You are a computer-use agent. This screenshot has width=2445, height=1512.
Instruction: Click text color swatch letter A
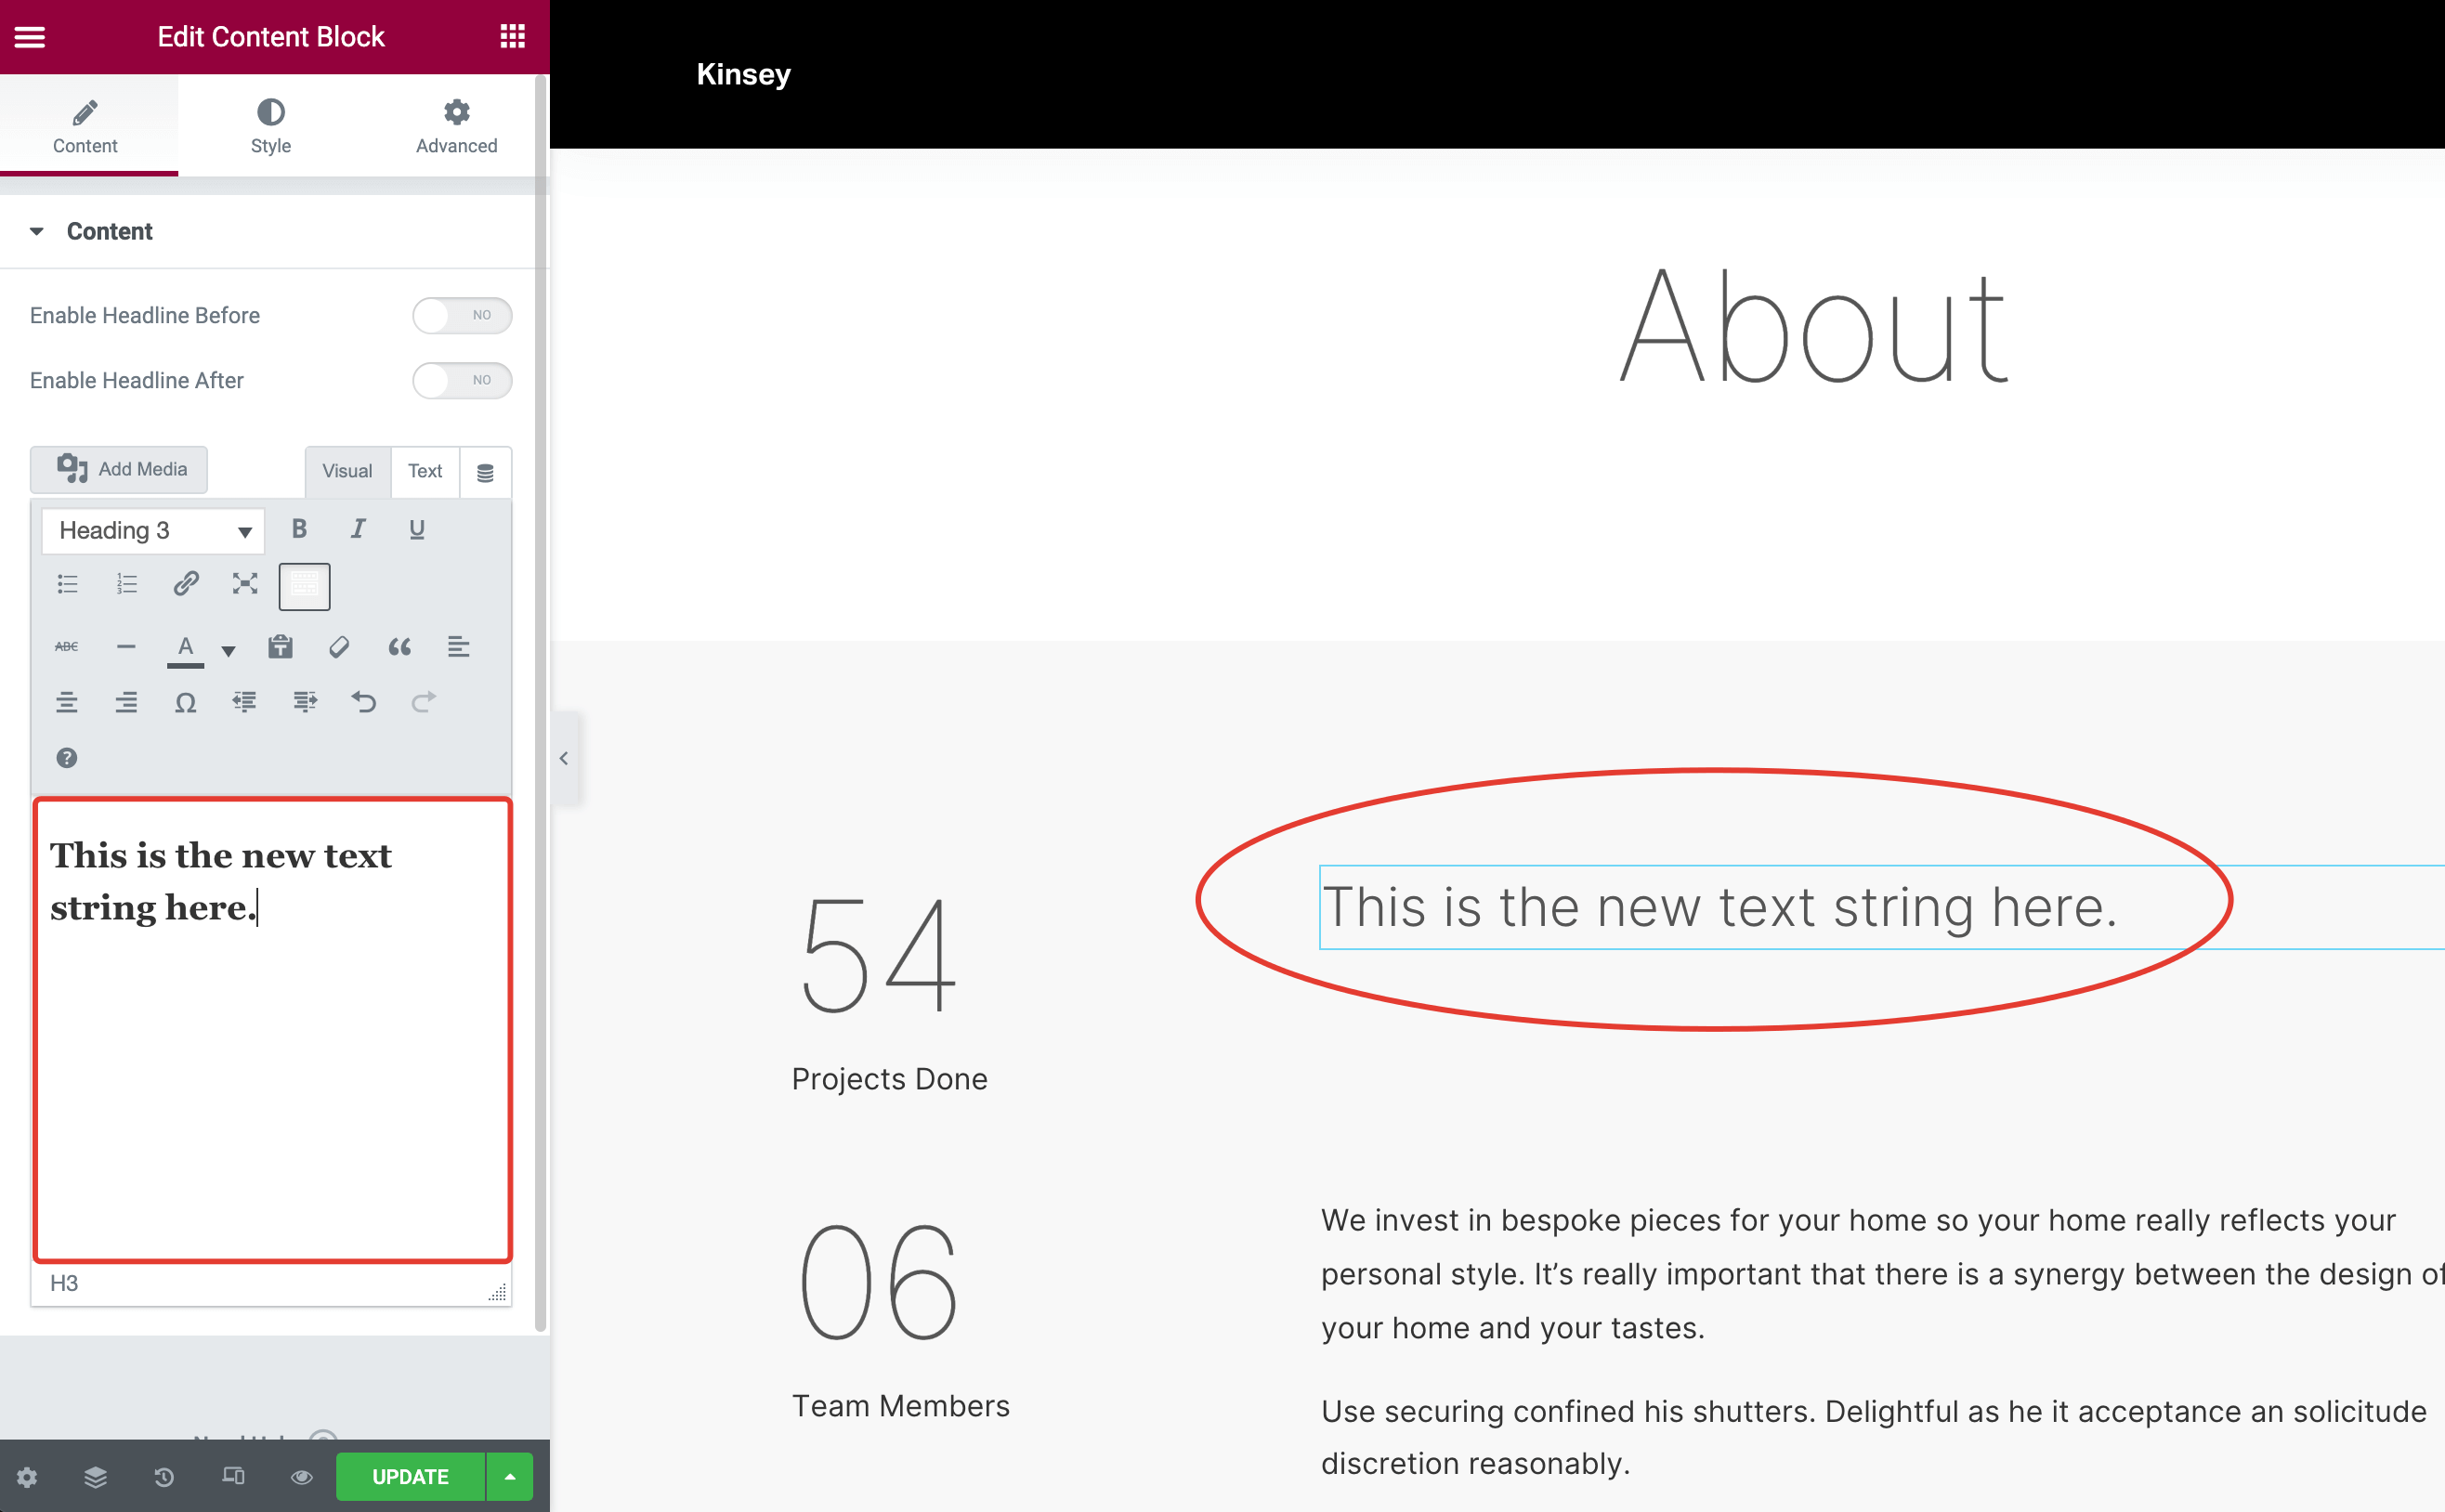pyautogui.click(x=185, y=647)
